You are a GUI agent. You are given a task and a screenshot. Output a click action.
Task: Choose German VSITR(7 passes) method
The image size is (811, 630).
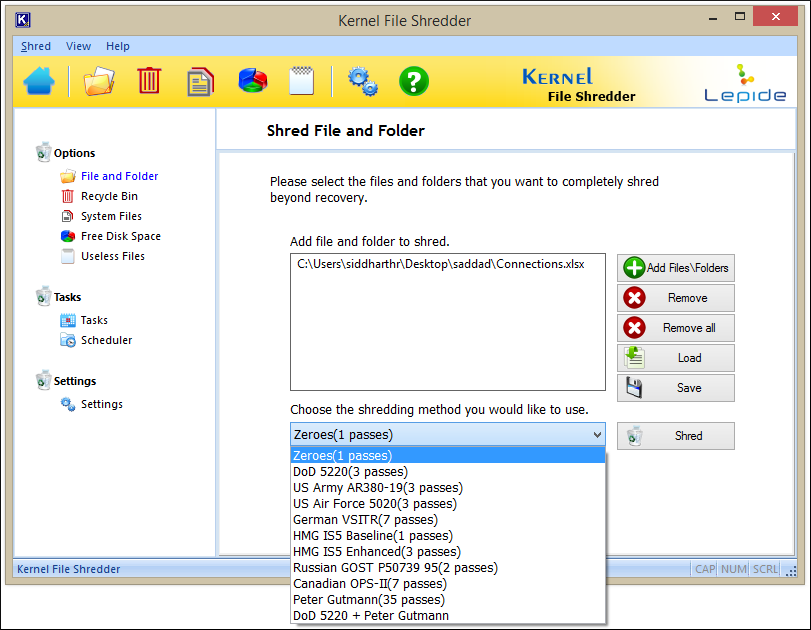(448, 520)
